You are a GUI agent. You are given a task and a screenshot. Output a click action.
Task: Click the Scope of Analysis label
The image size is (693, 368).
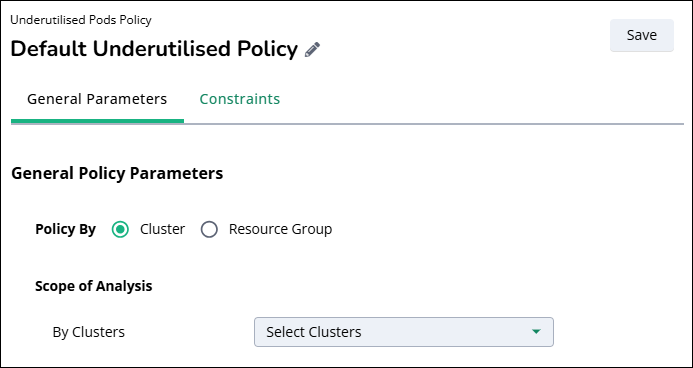tap(94, 286)
